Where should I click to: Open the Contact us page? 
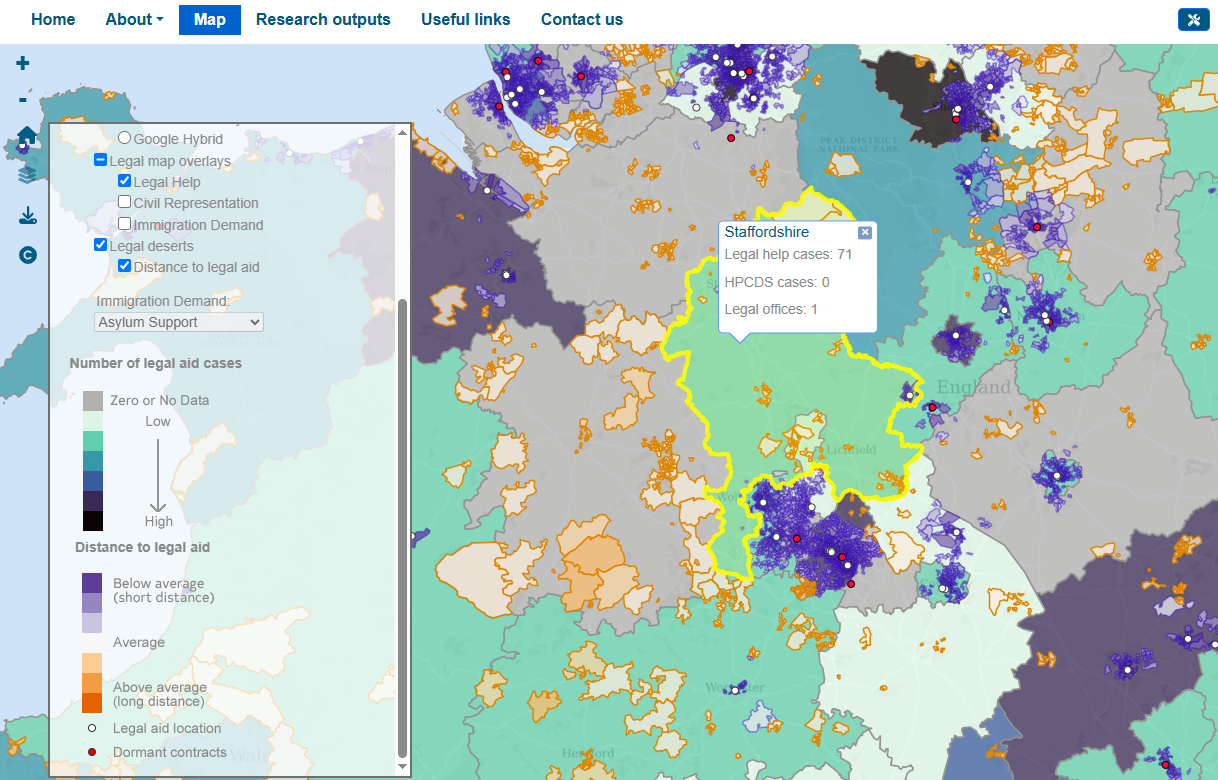(582, 19)
